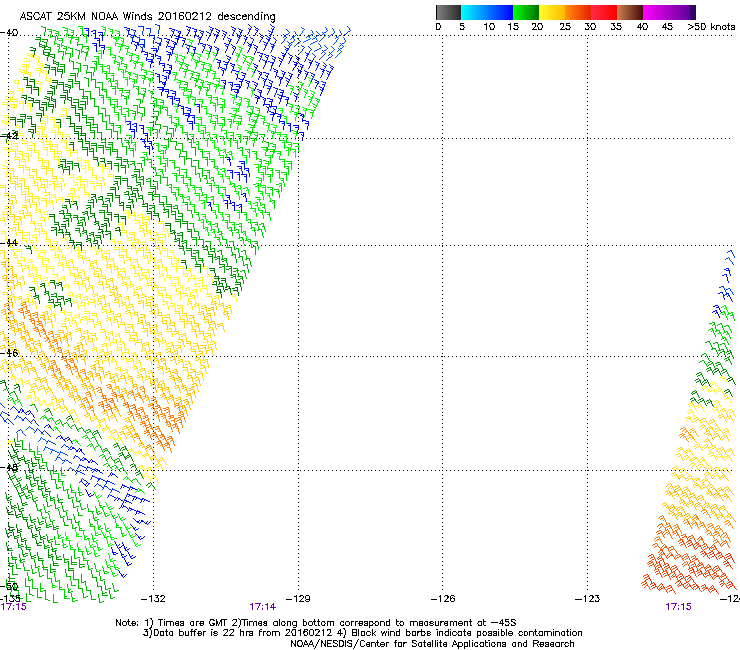Screen dimensions: 740x650
Task: Pick the green 15-20 knots legend segment
Action: [526, 12]
